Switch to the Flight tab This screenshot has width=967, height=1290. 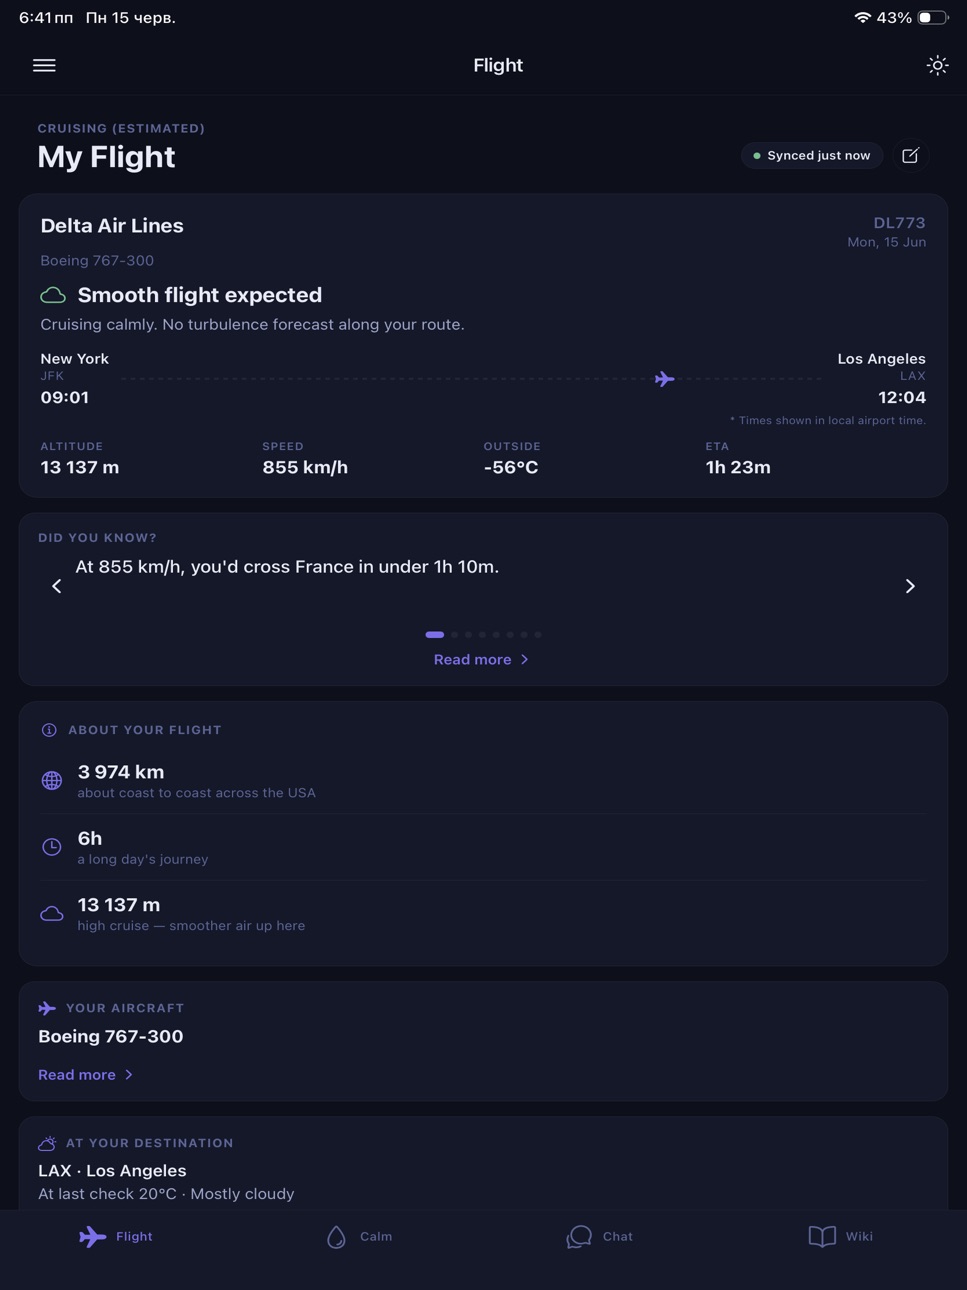[116, 1237]
